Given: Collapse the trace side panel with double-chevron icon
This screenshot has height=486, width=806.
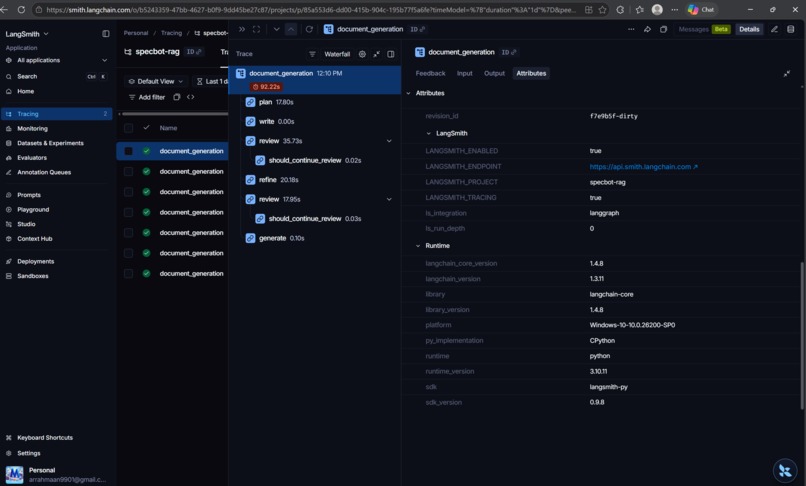Looking at the screenshot, I should click(x=242, y=29).
